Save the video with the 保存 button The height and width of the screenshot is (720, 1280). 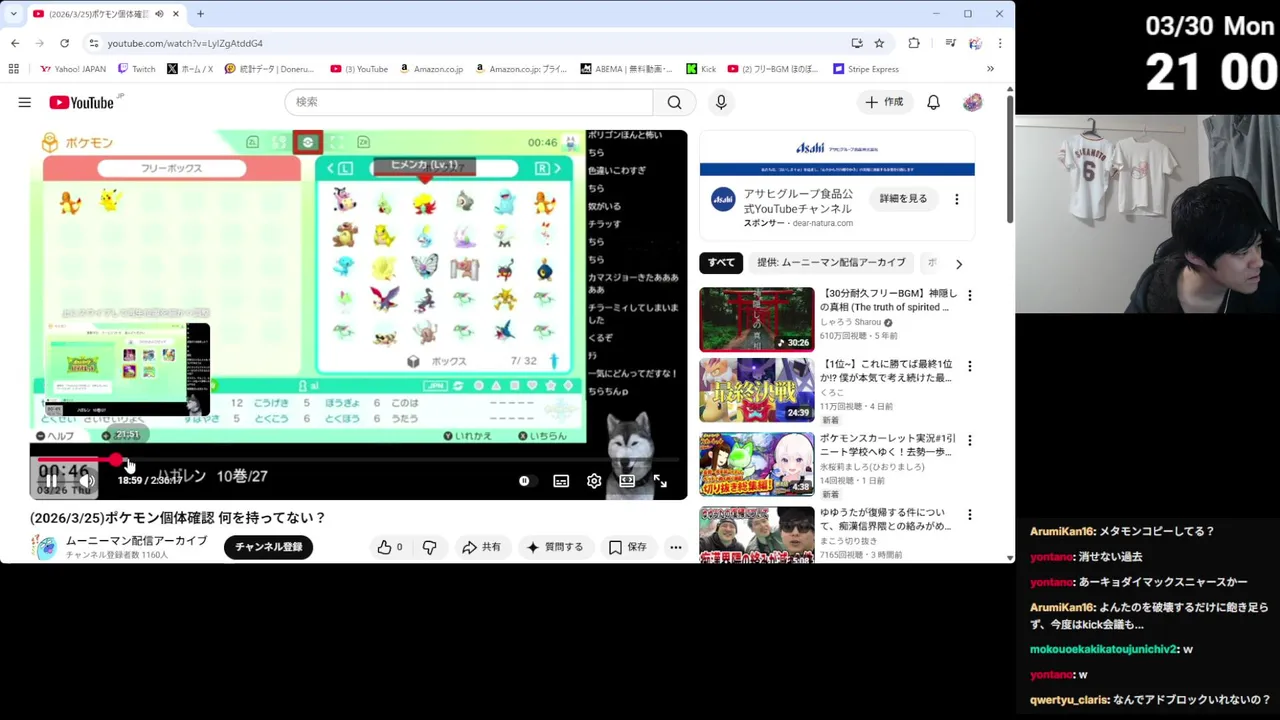pos(628,547)
